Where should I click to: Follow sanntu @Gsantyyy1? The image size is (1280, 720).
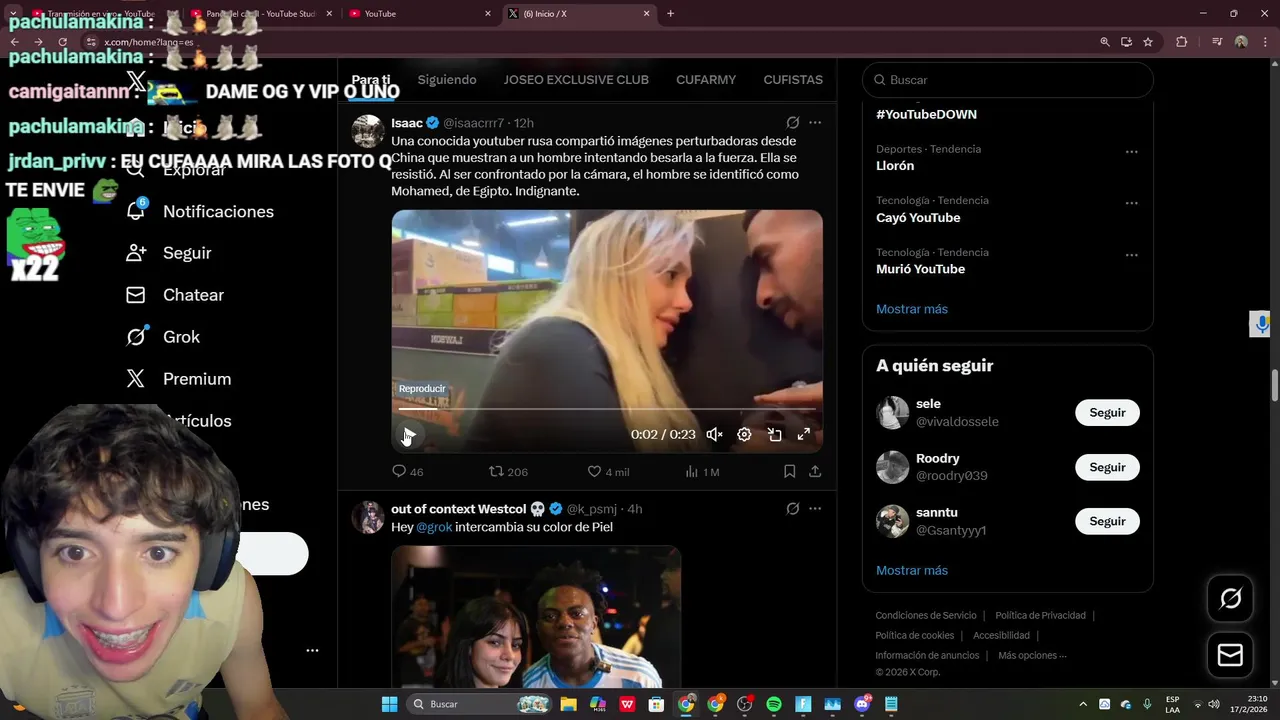(1107, 521)
